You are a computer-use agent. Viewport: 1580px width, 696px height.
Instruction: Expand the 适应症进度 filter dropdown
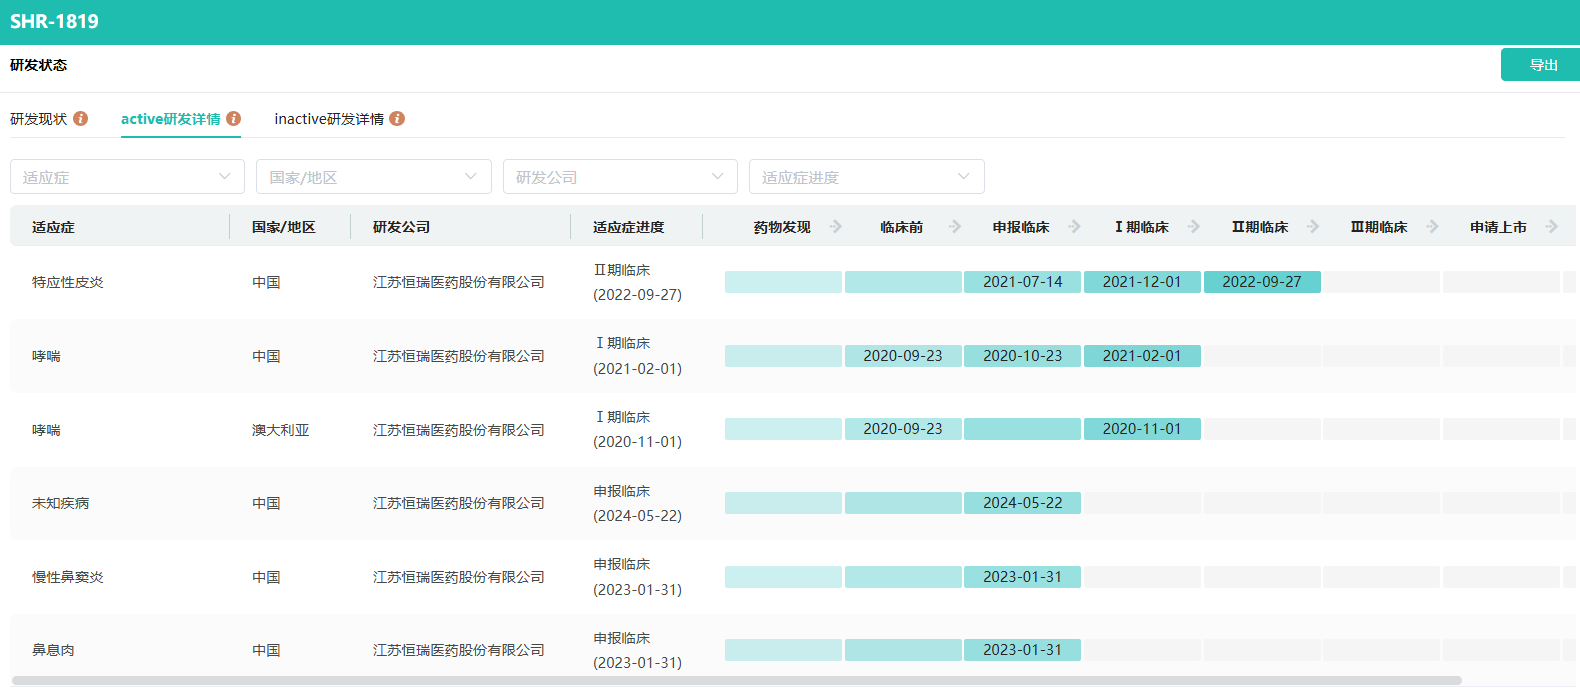point(866,177)
